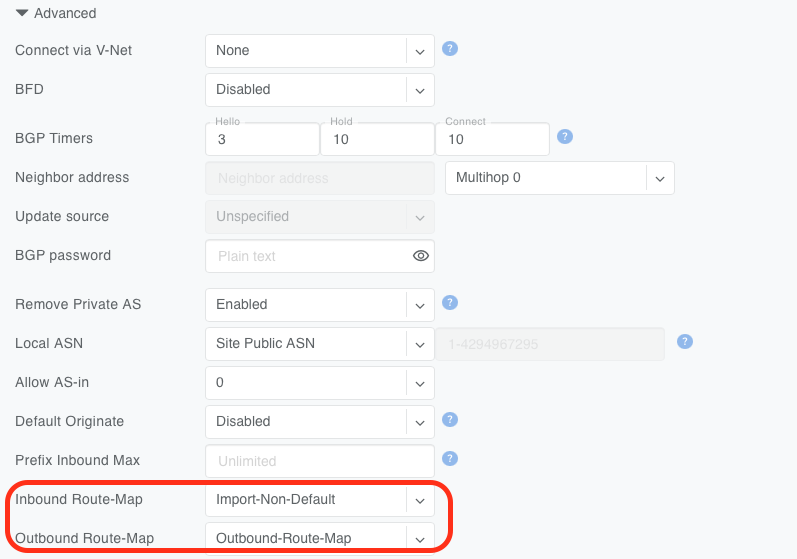This screenshot has width=797, height=559.
Task: Show BGP password with eye icon
Action: (421, 256)
